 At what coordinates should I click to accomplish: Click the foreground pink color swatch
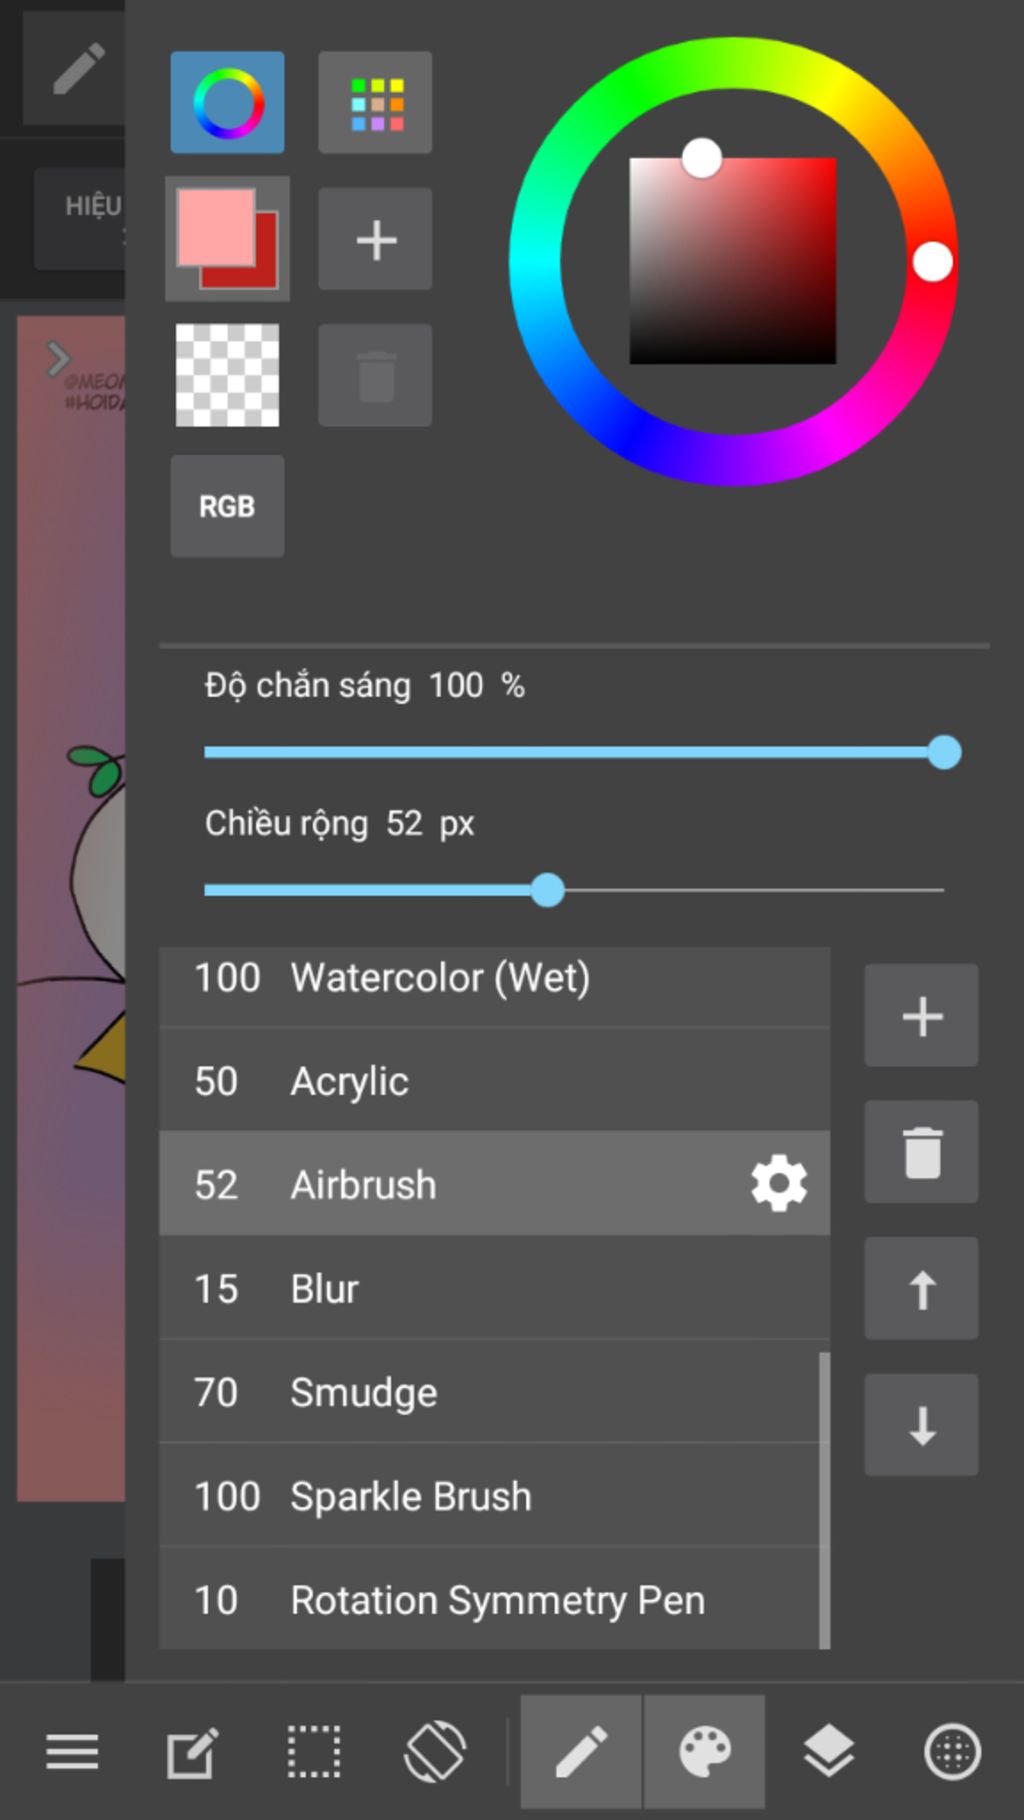click(x=214, y=226)
